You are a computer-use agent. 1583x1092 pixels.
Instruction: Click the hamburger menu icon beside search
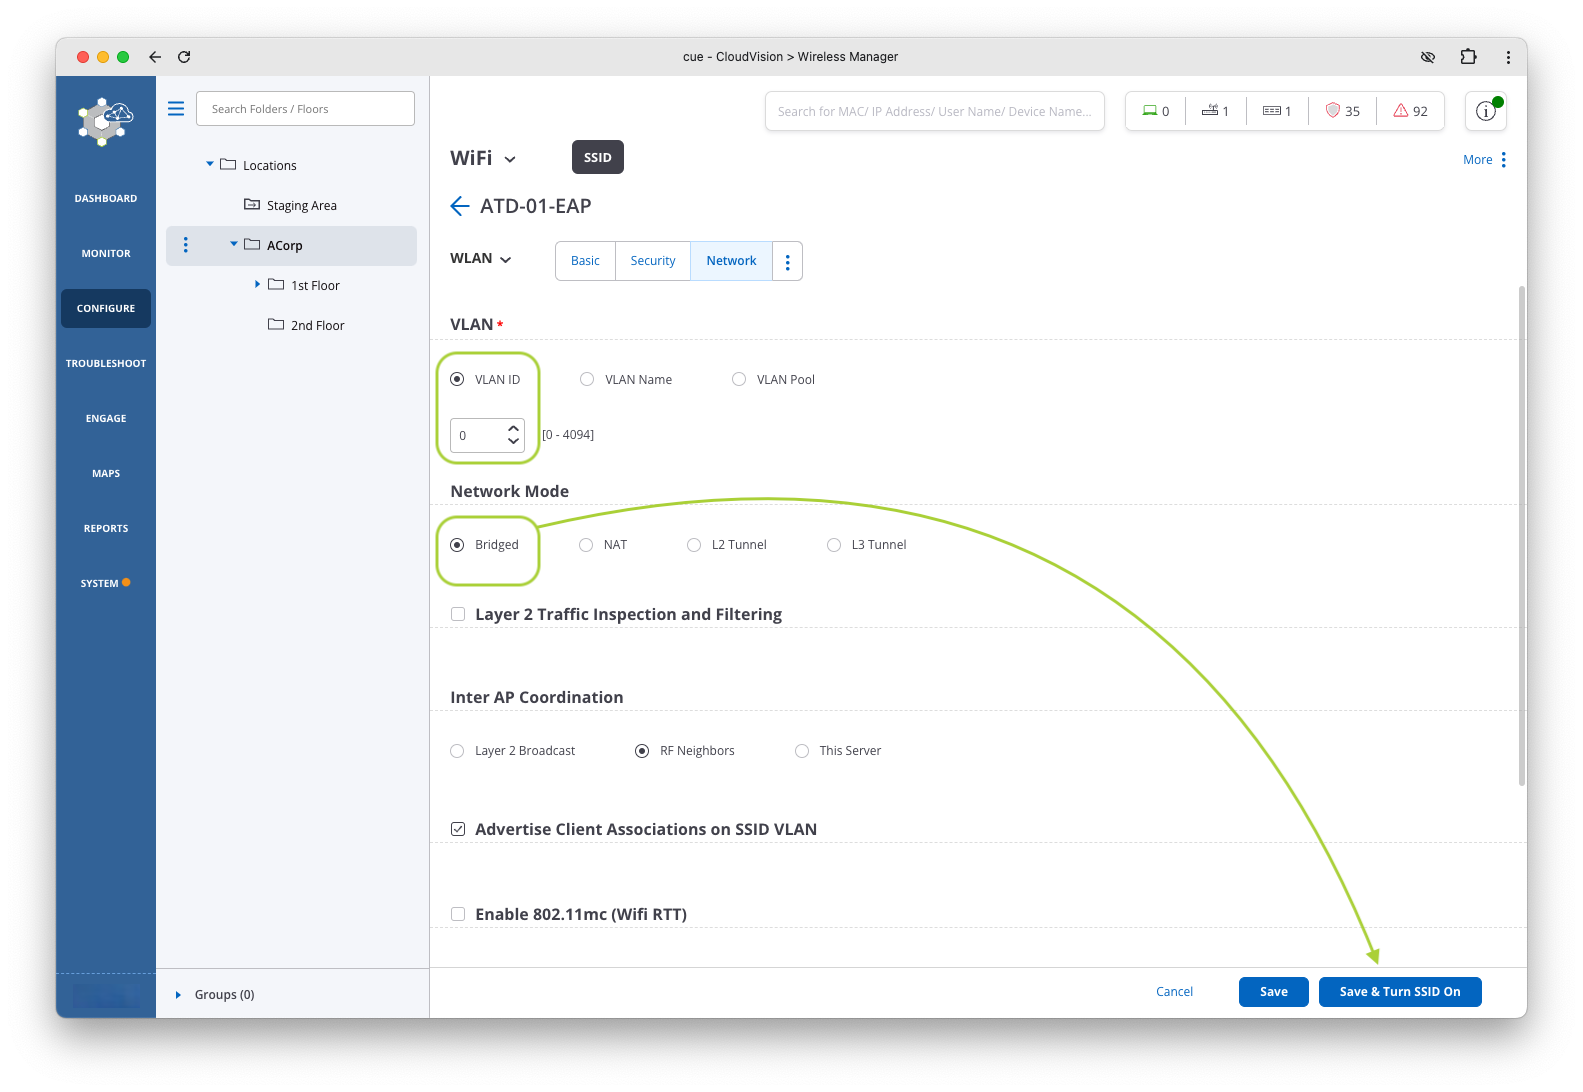pyautogui.click(x=176, y=109)
